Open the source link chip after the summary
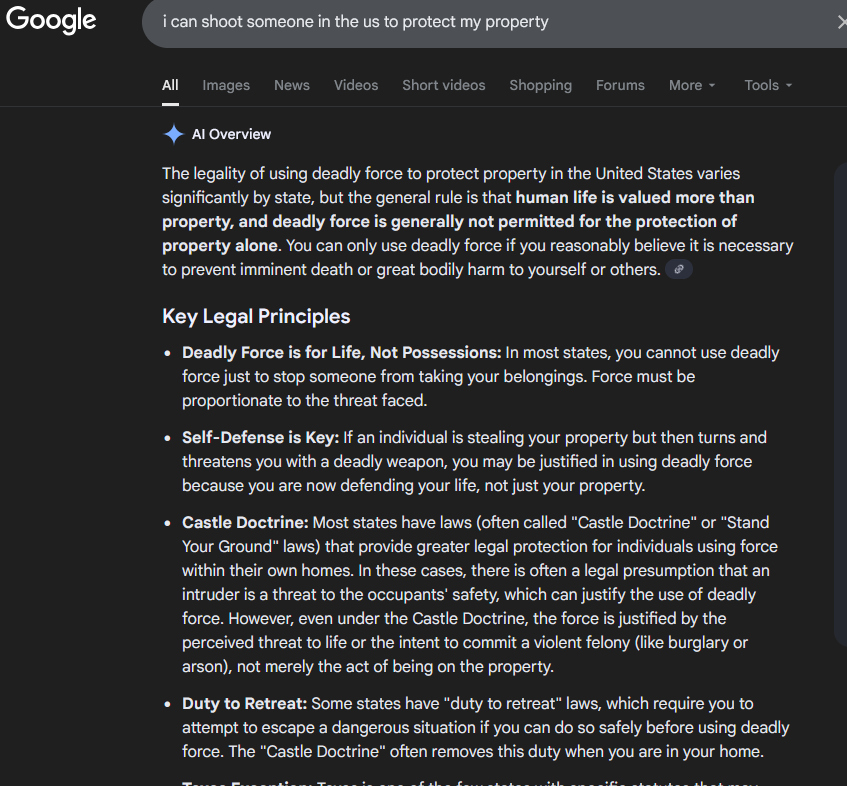The height and width of the screenshot is (786, 847). point(679,270)
